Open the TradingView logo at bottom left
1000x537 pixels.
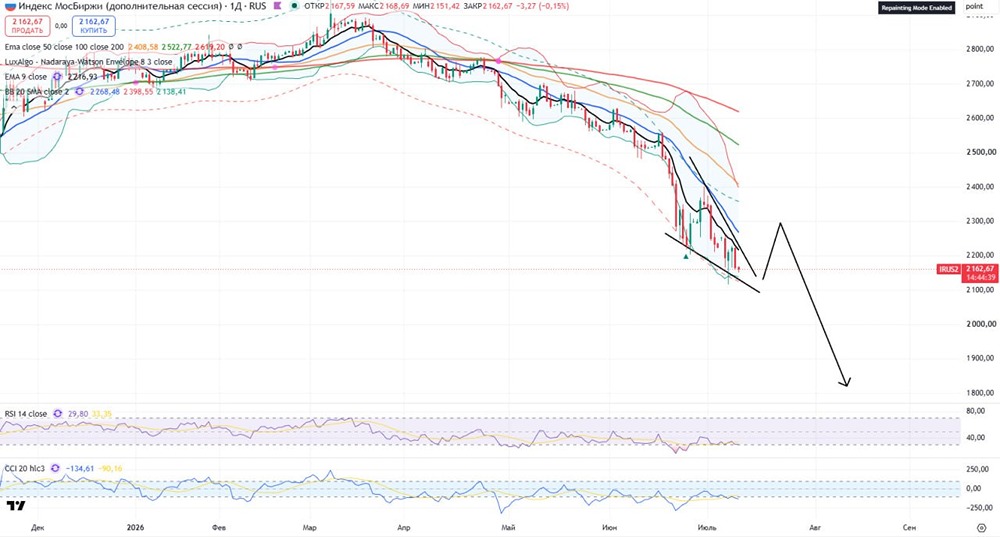(16, 506)
